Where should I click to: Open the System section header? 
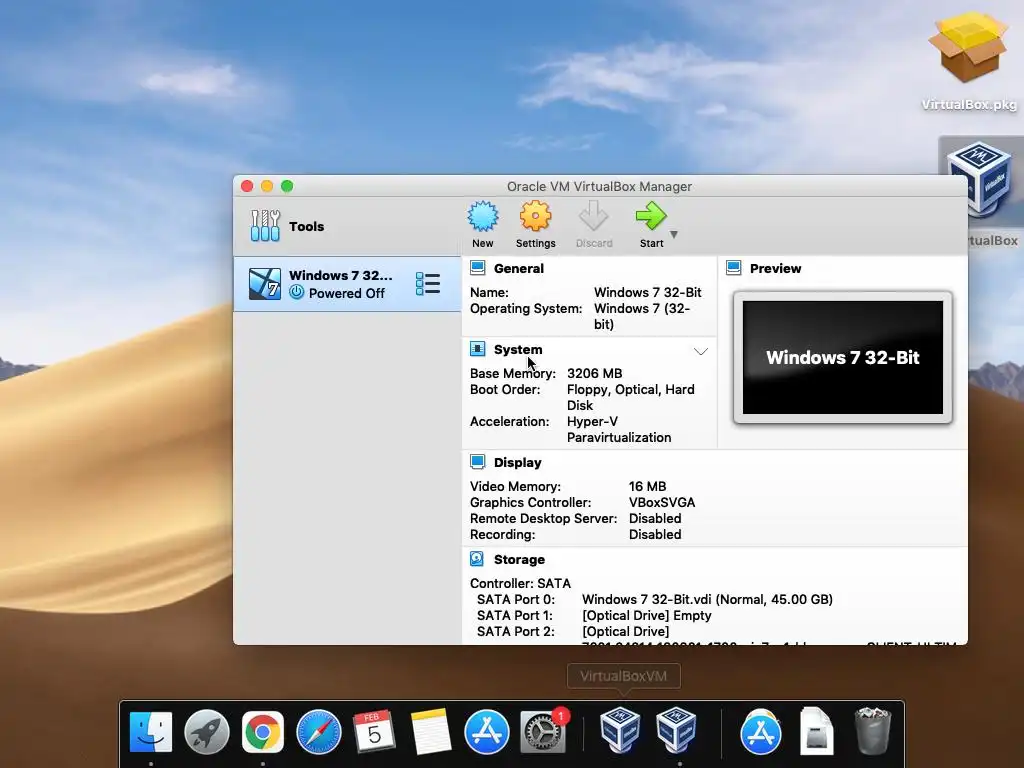(518, 349)
